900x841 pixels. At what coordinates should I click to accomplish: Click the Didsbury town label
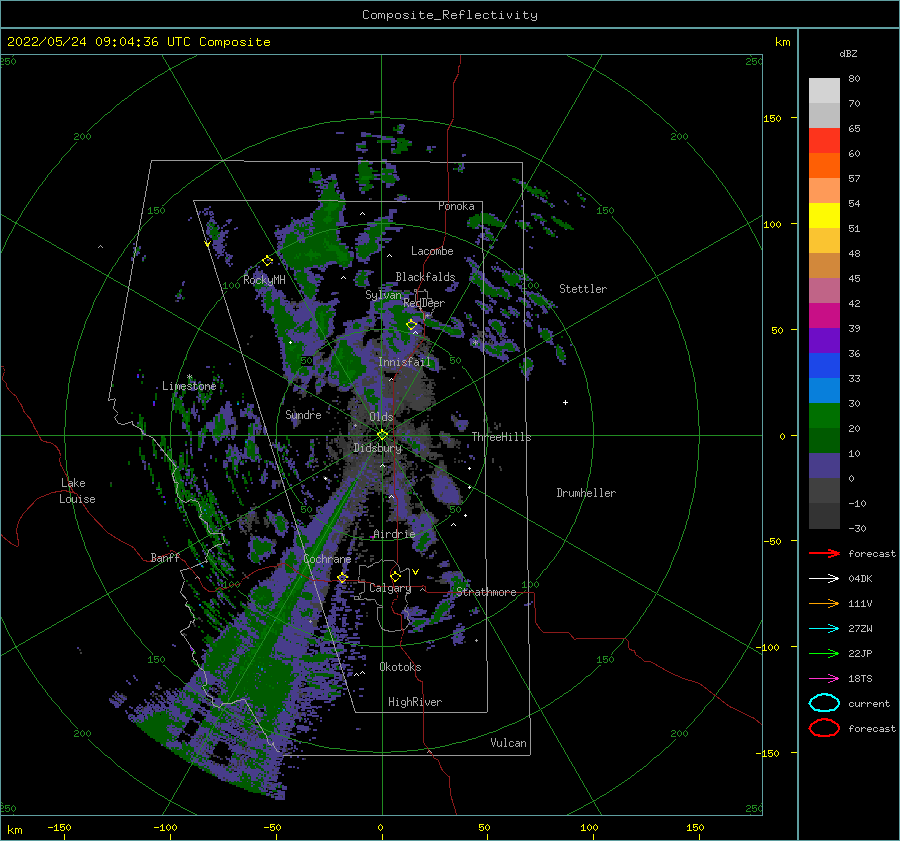pyautogui.click(x=377, y=448)
